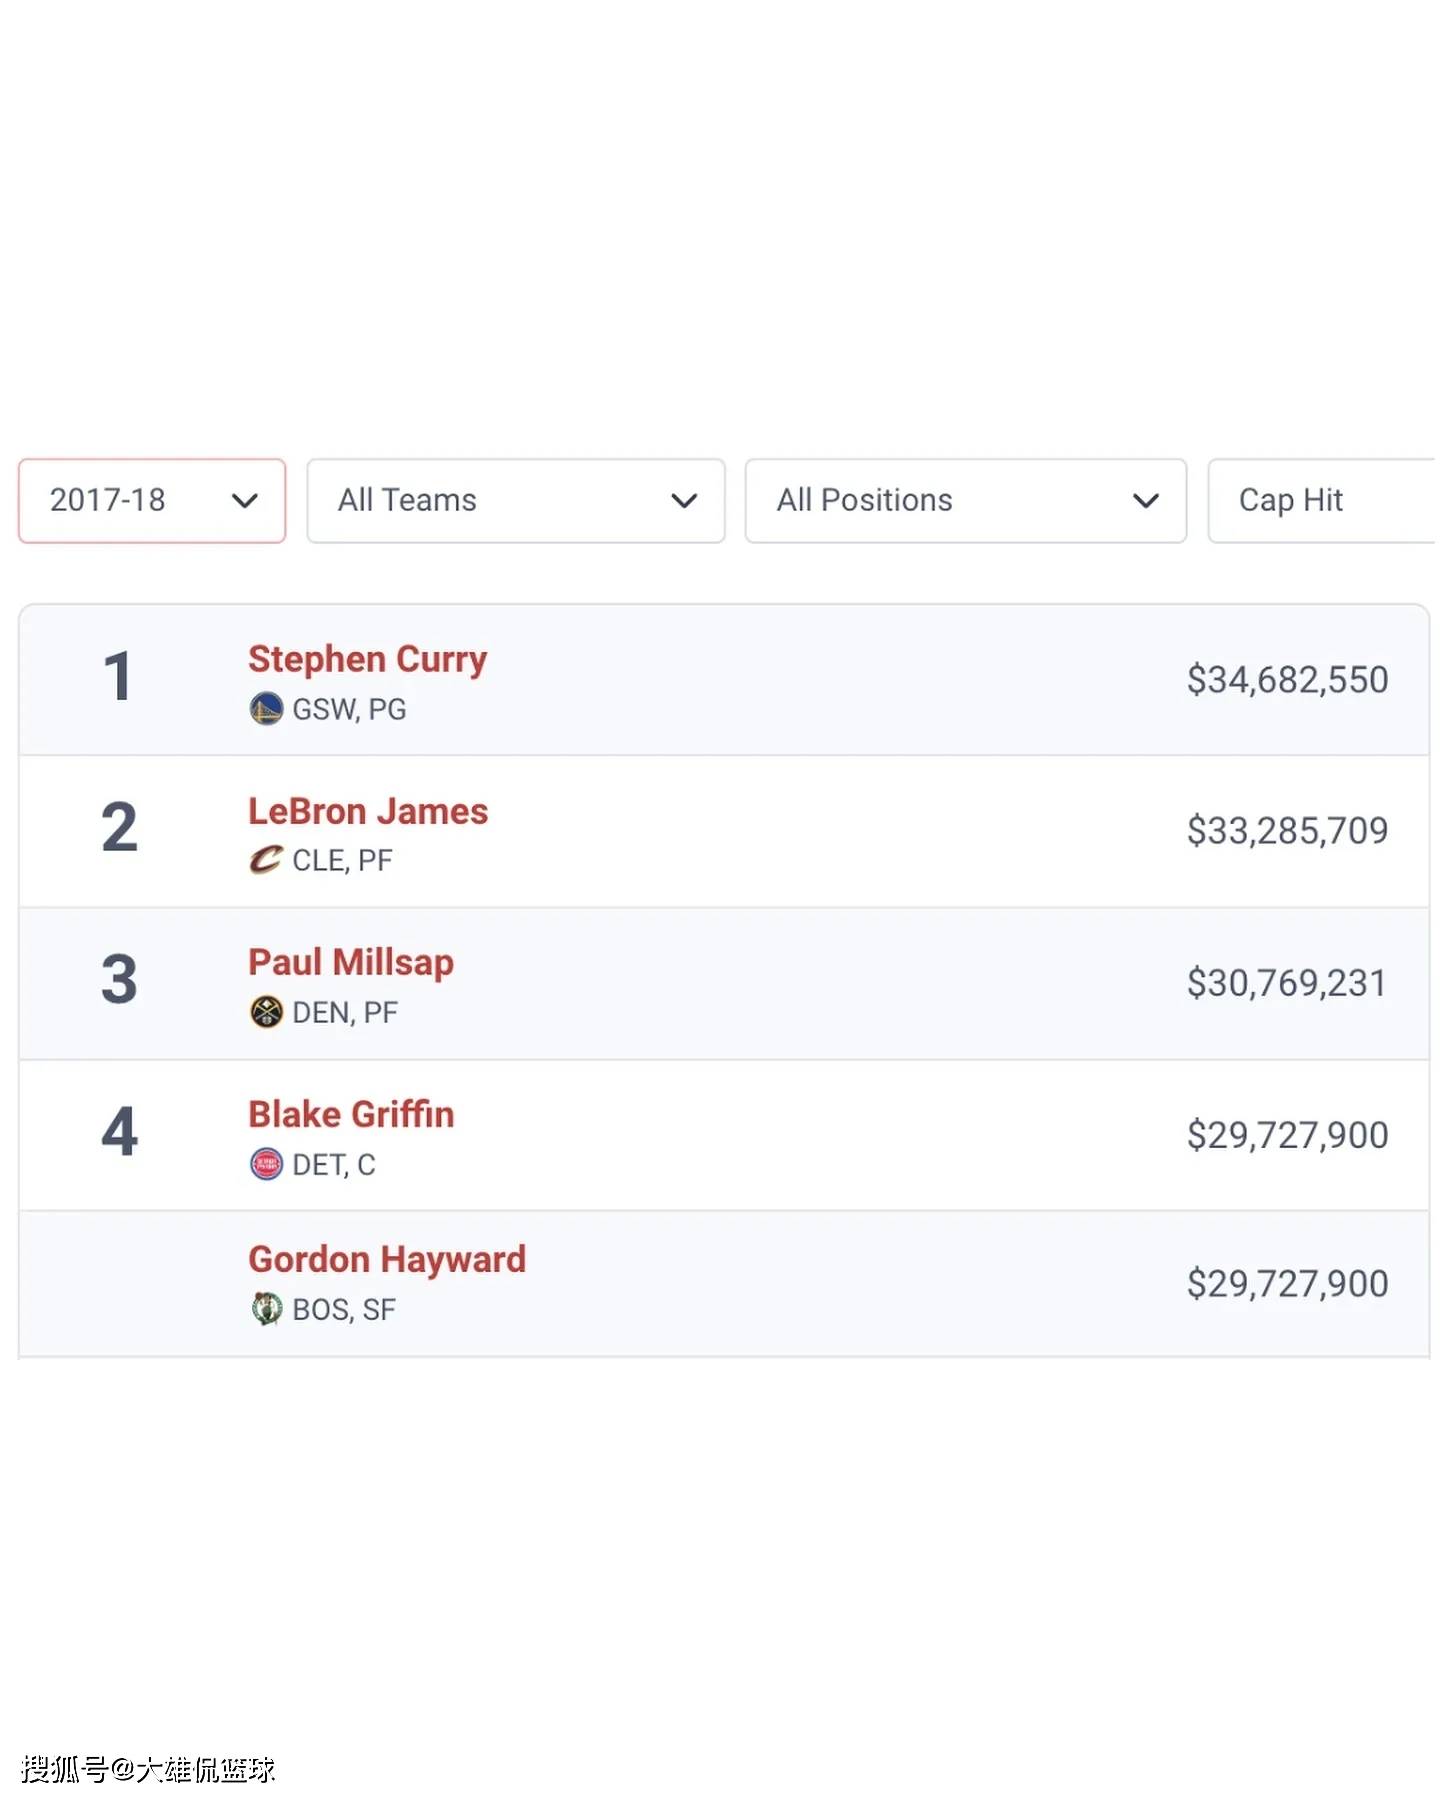The height and width of the screenshot is (1800, 1440).
Task: Open LeBron James player link
Action: pos(368,811)
